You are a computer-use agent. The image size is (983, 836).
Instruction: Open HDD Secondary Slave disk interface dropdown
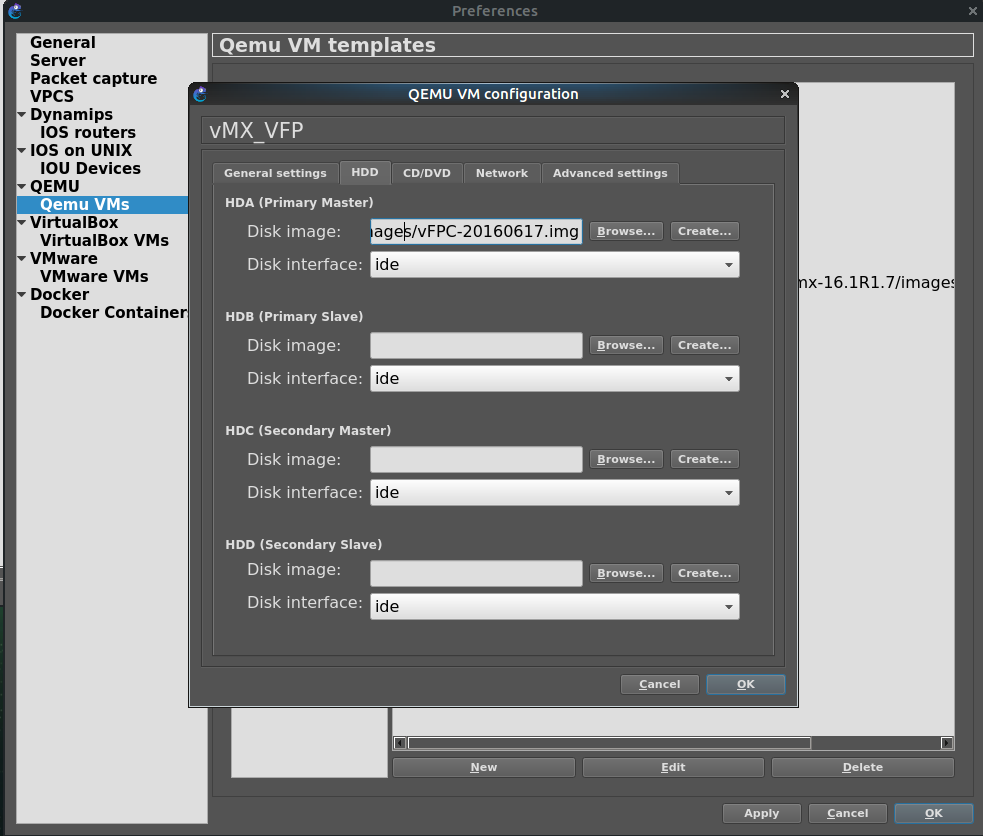[x=554, y=607]
